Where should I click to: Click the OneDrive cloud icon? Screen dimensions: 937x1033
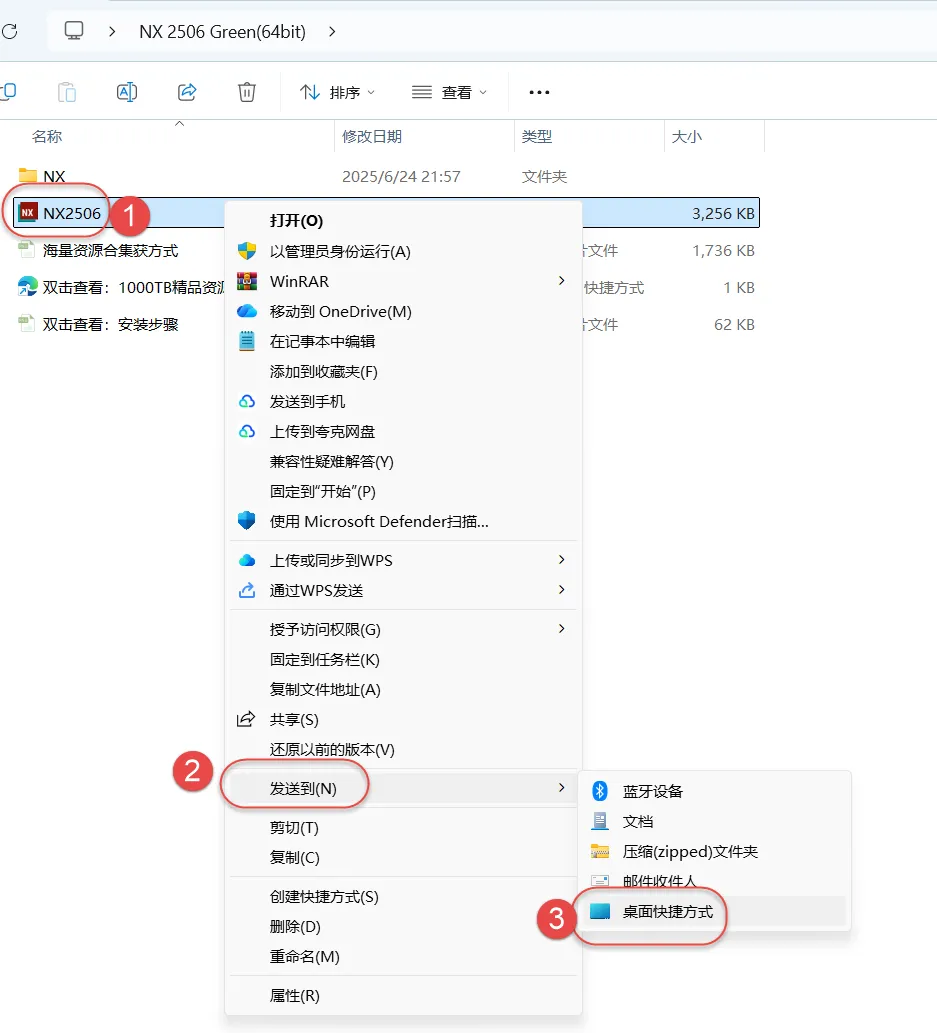point(246,311)
